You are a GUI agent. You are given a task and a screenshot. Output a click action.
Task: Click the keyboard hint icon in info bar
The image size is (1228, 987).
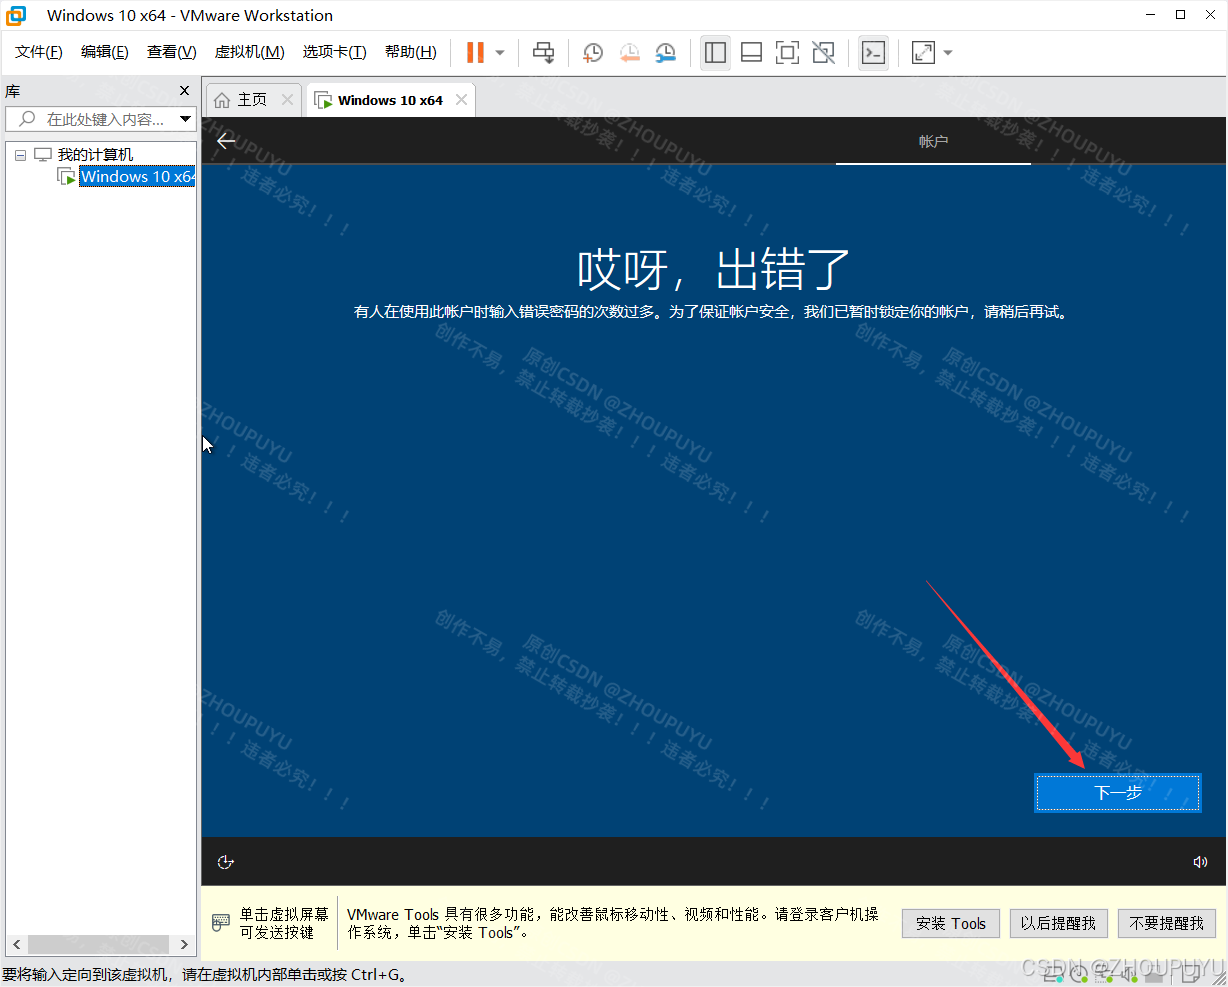[x=221, y=923]
